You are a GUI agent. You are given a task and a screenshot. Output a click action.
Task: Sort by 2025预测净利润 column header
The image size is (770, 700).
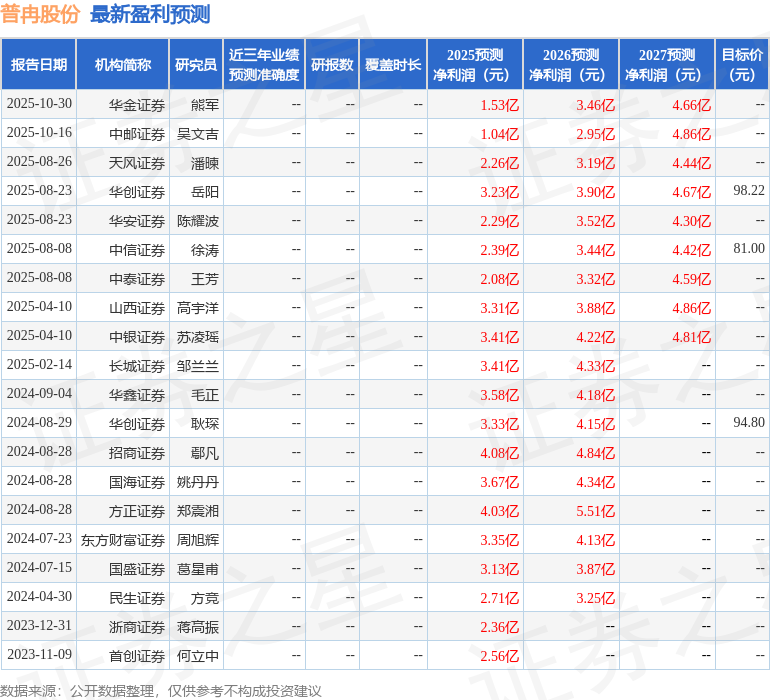pos(475,65)
